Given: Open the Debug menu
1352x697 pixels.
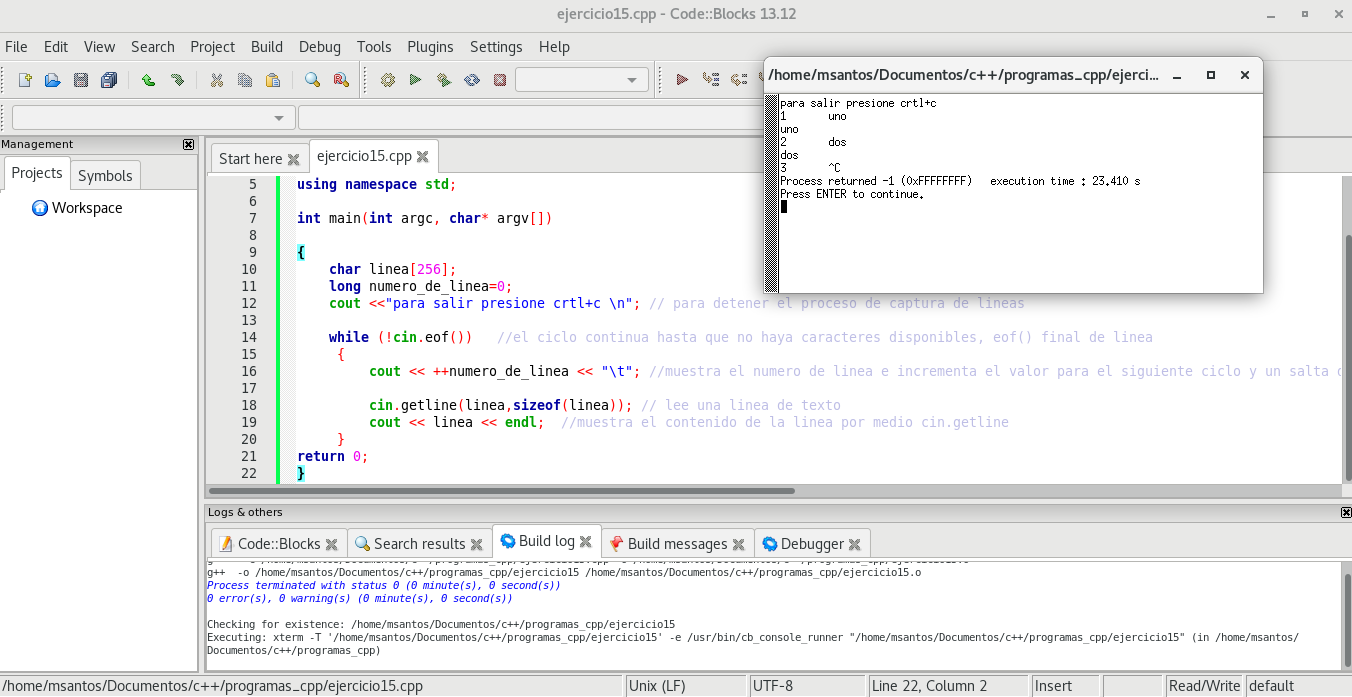Looking at the screenshot, I should pos(319,47).
